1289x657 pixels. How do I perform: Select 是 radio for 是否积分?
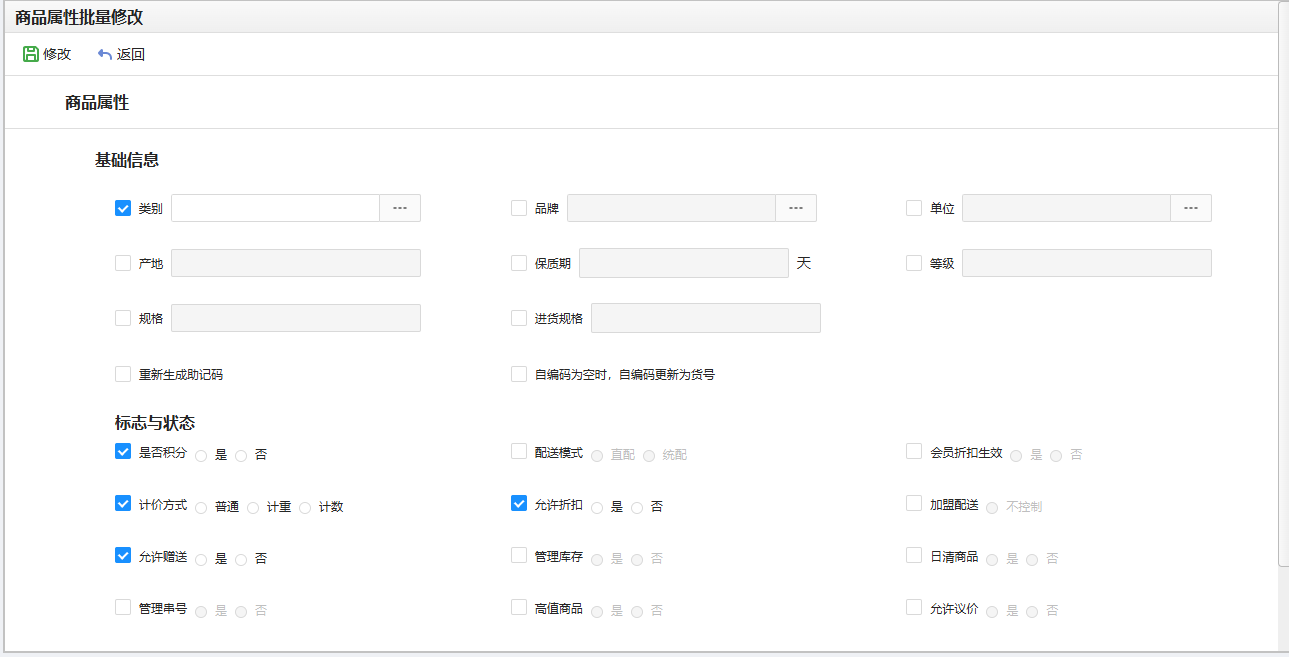(201, 455)
